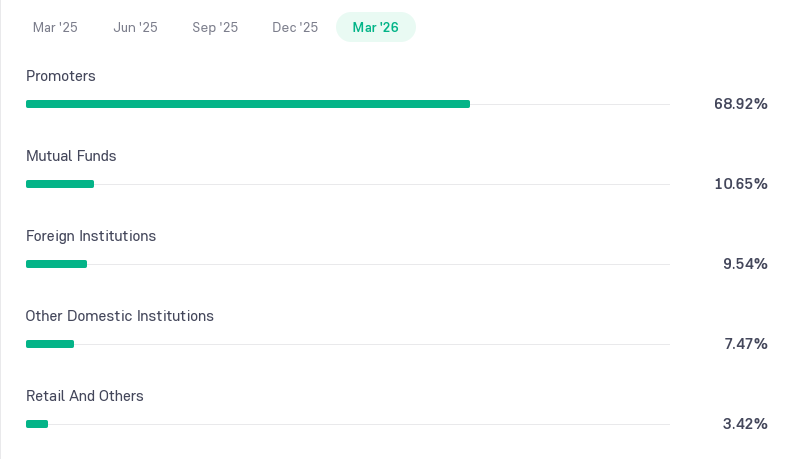Switch to the Jun '25 tab
This screenshot has width=799, height=459.
pyautogui.click(x=135, y=27)
